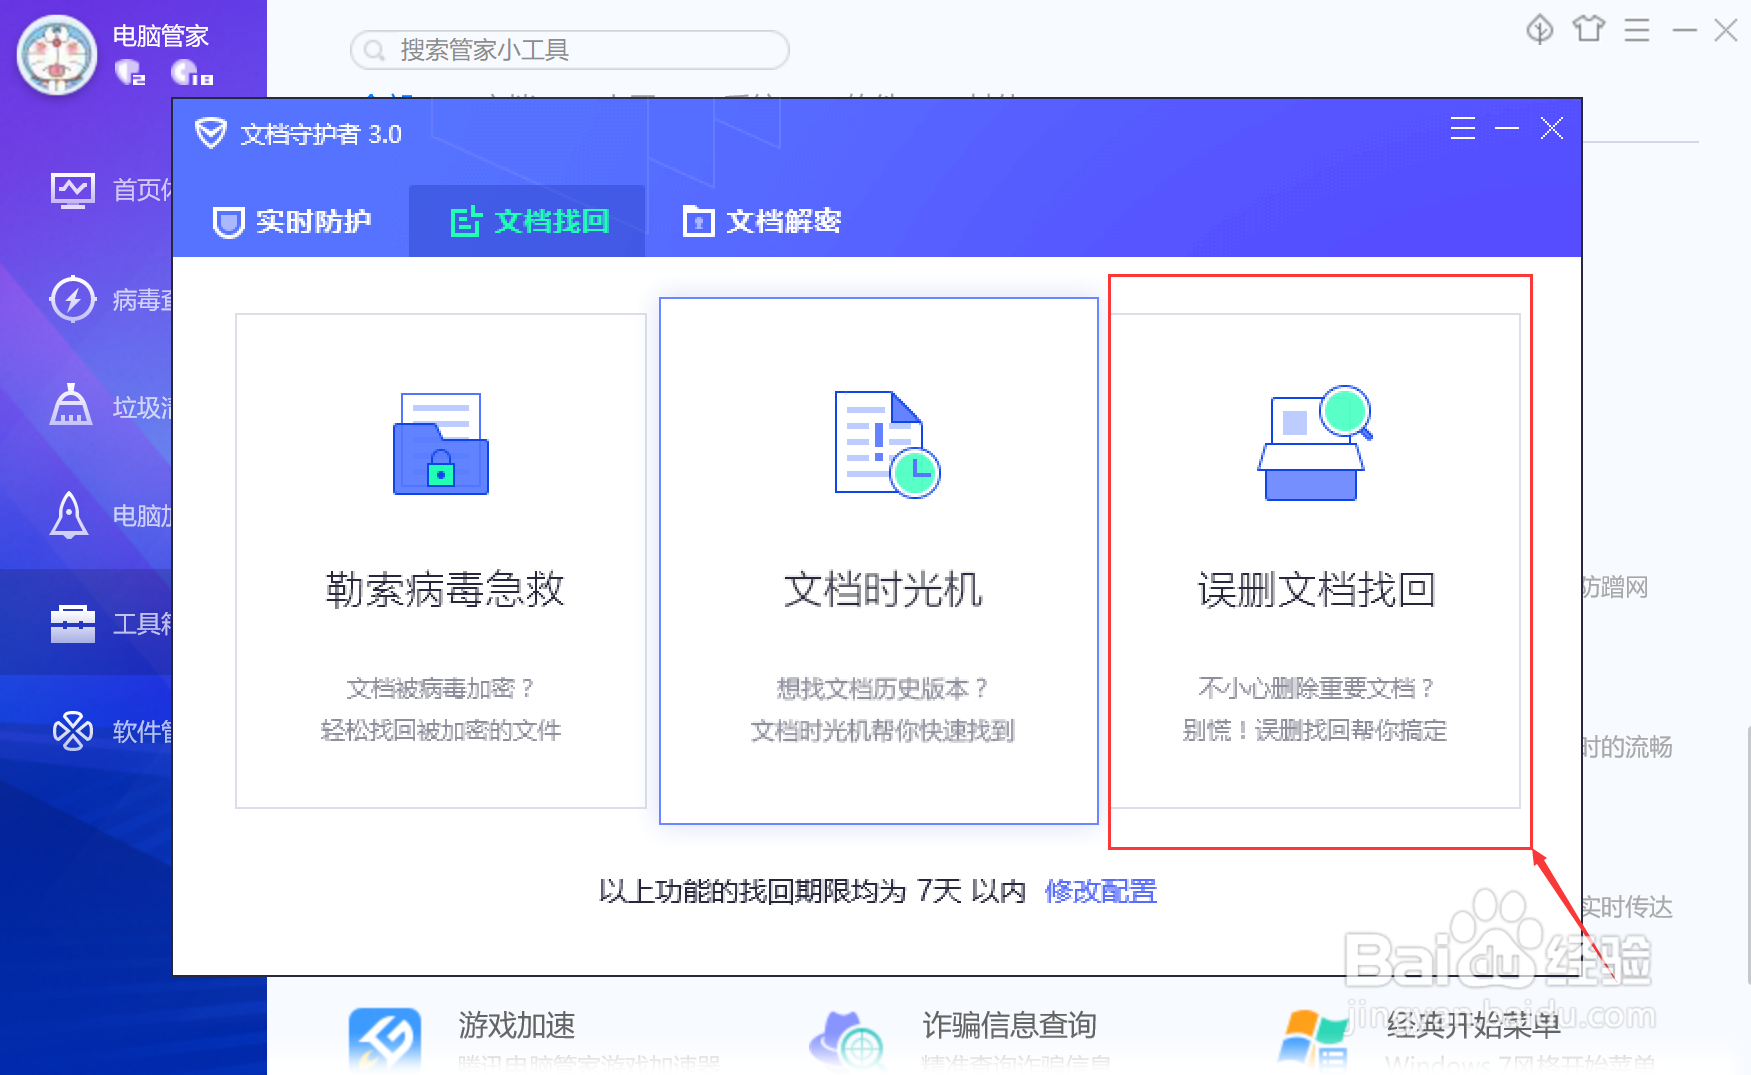
Task: Click the 电脑管家 title text
Action: 161,36
